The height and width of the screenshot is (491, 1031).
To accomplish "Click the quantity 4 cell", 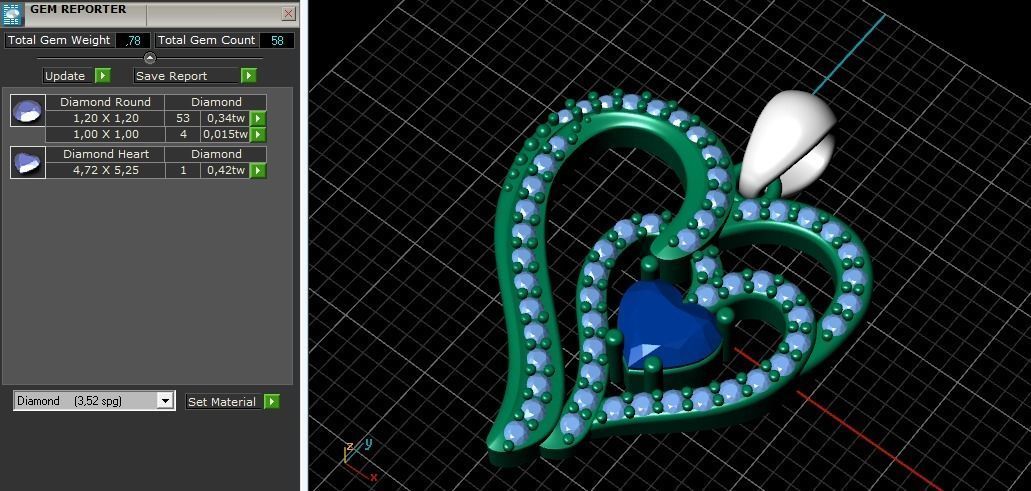I will (x=183, y=134).
